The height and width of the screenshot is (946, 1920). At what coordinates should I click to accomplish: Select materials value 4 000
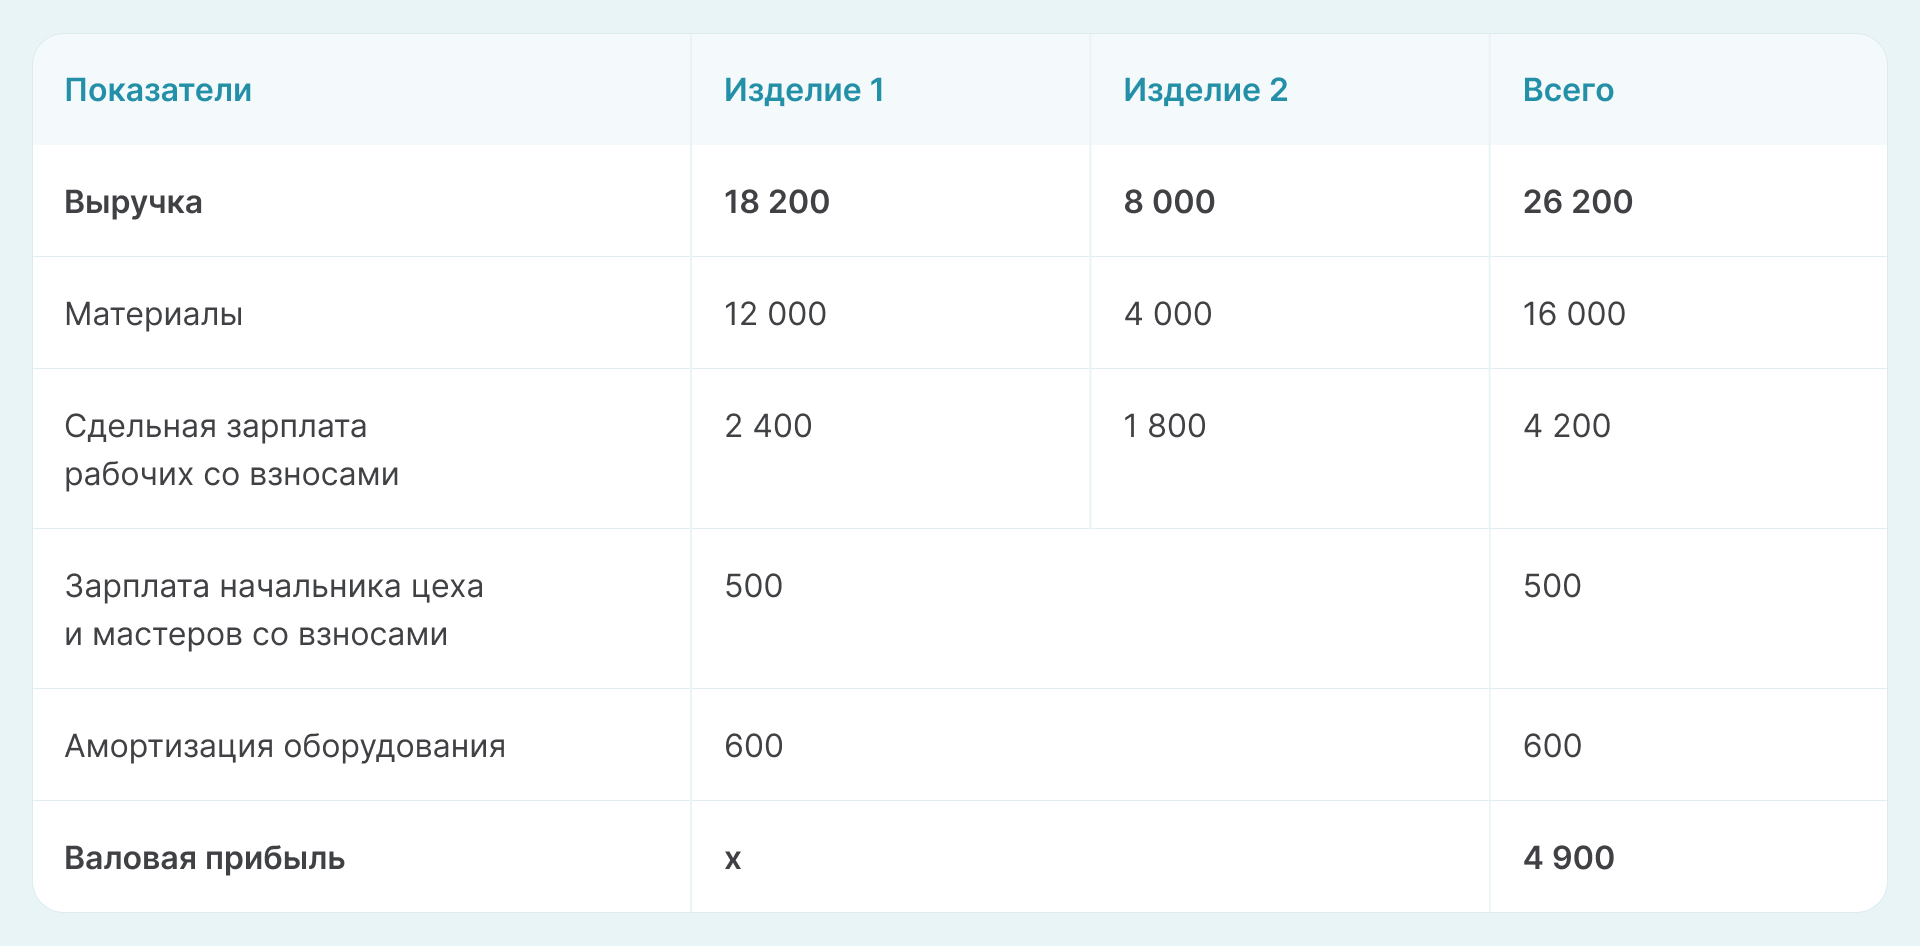[x=1168, y=314]
